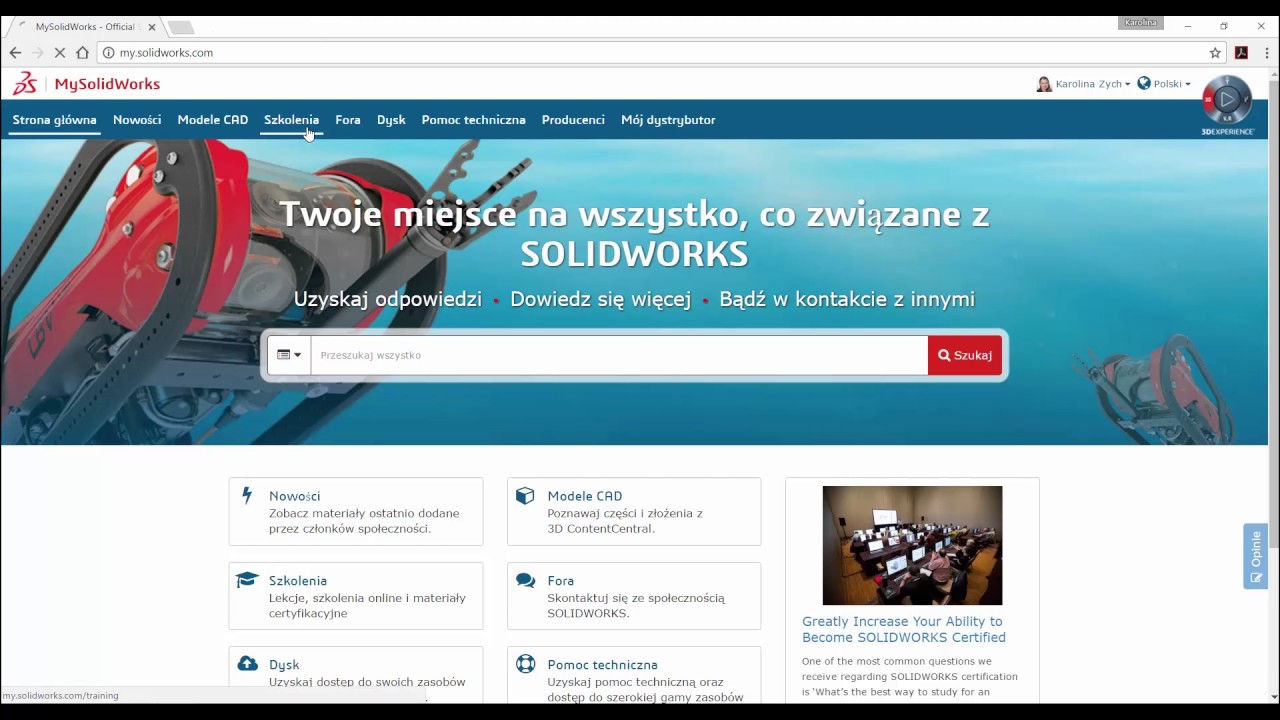Stop page loading with X button
Image resolution: width=1280 pixels, height=720 pixels.
pyautogui.click(x=59, y=53)
